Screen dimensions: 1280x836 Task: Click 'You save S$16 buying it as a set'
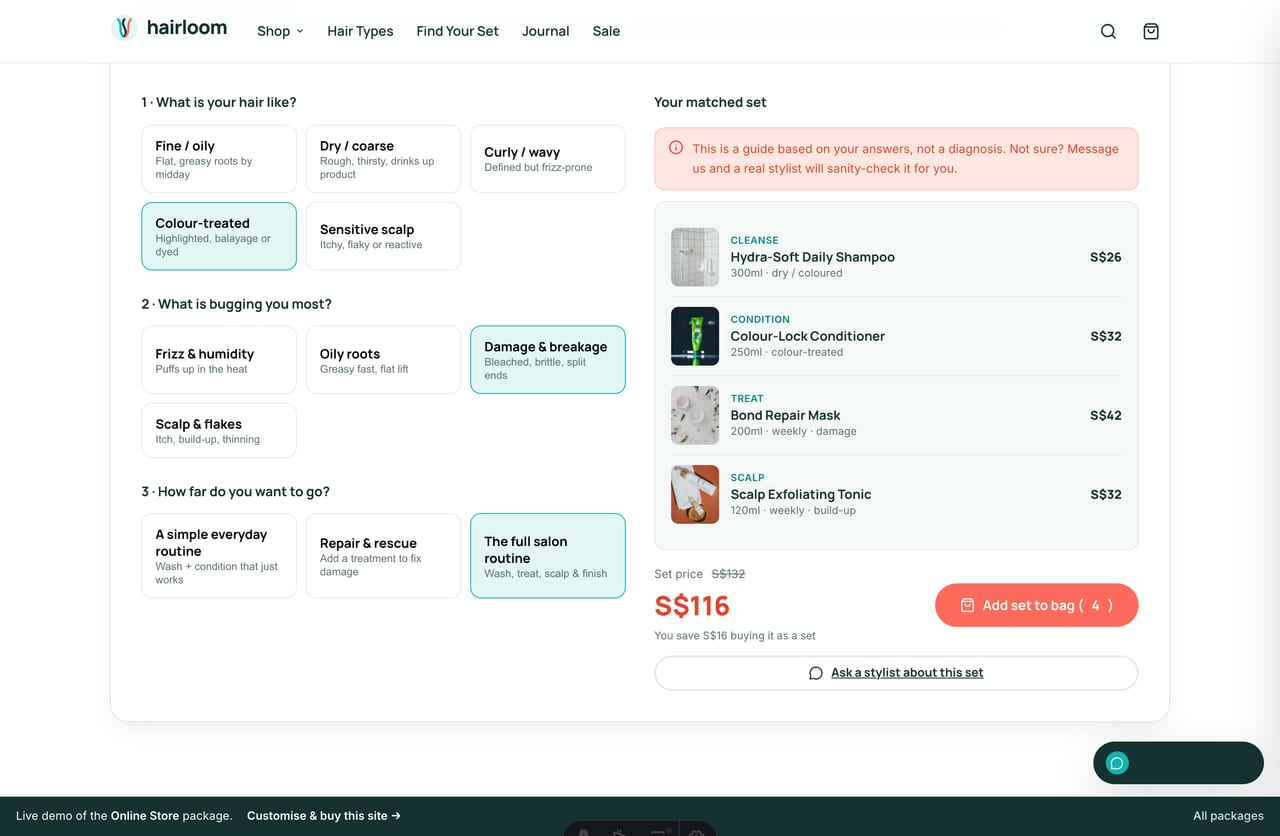click(735, 636)
